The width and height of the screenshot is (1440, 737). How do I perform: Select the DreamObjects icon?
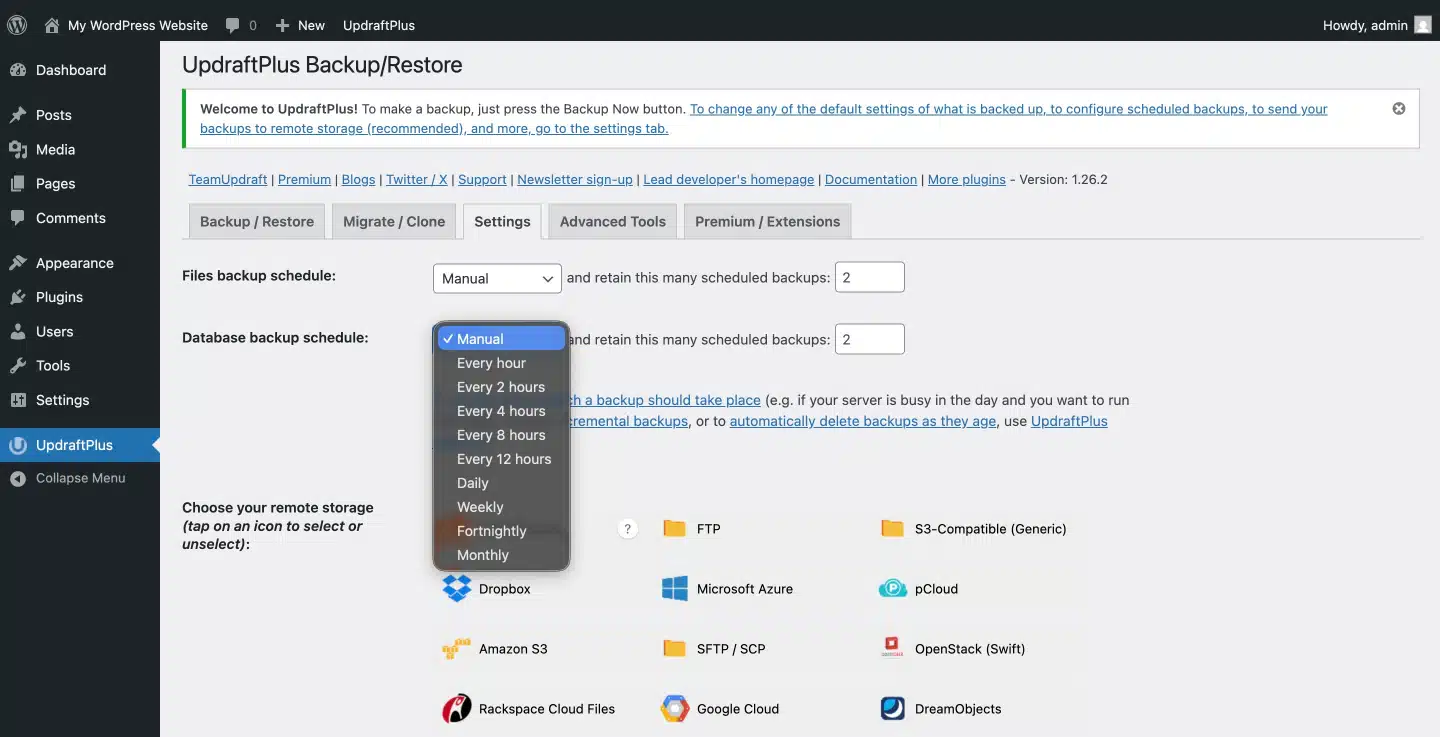(893, 709)
